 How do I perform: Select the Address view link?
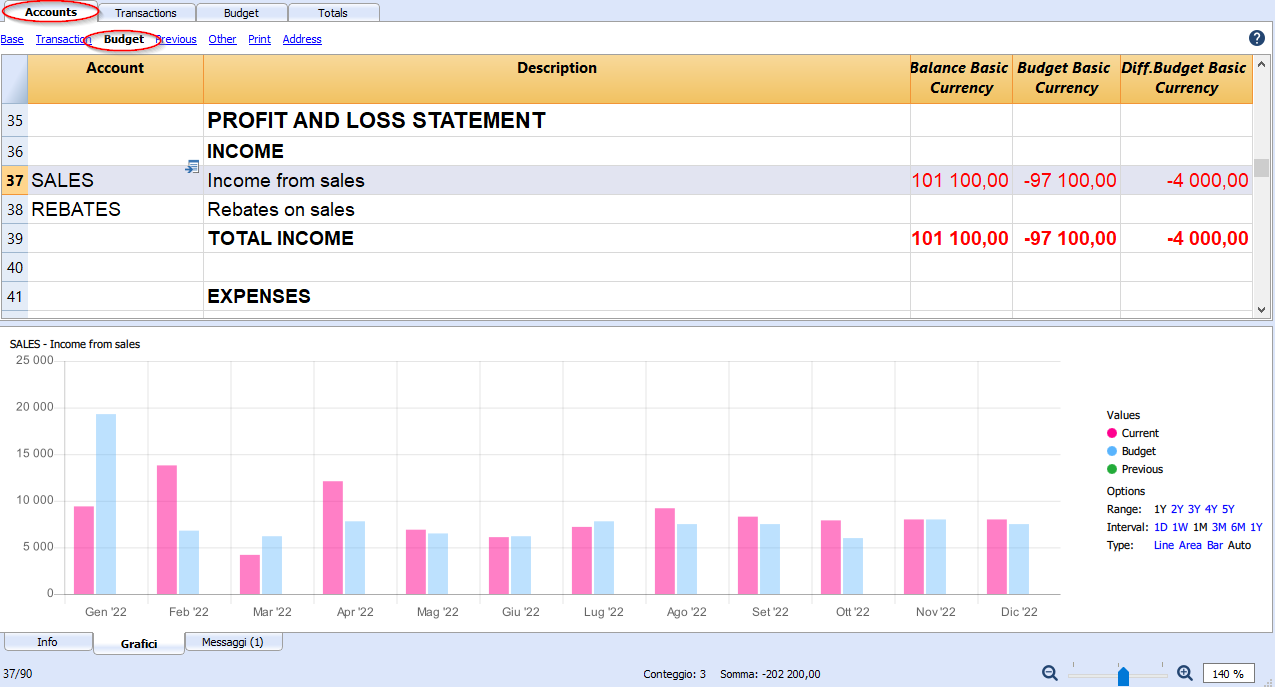click(x=302, y=39)
